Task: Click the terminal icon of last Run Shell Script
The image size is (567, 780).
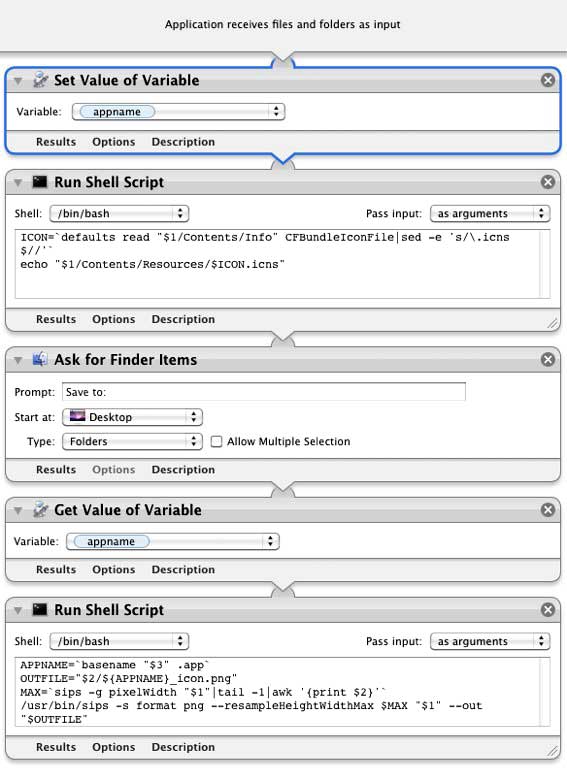Action: (x=40, y=609)
